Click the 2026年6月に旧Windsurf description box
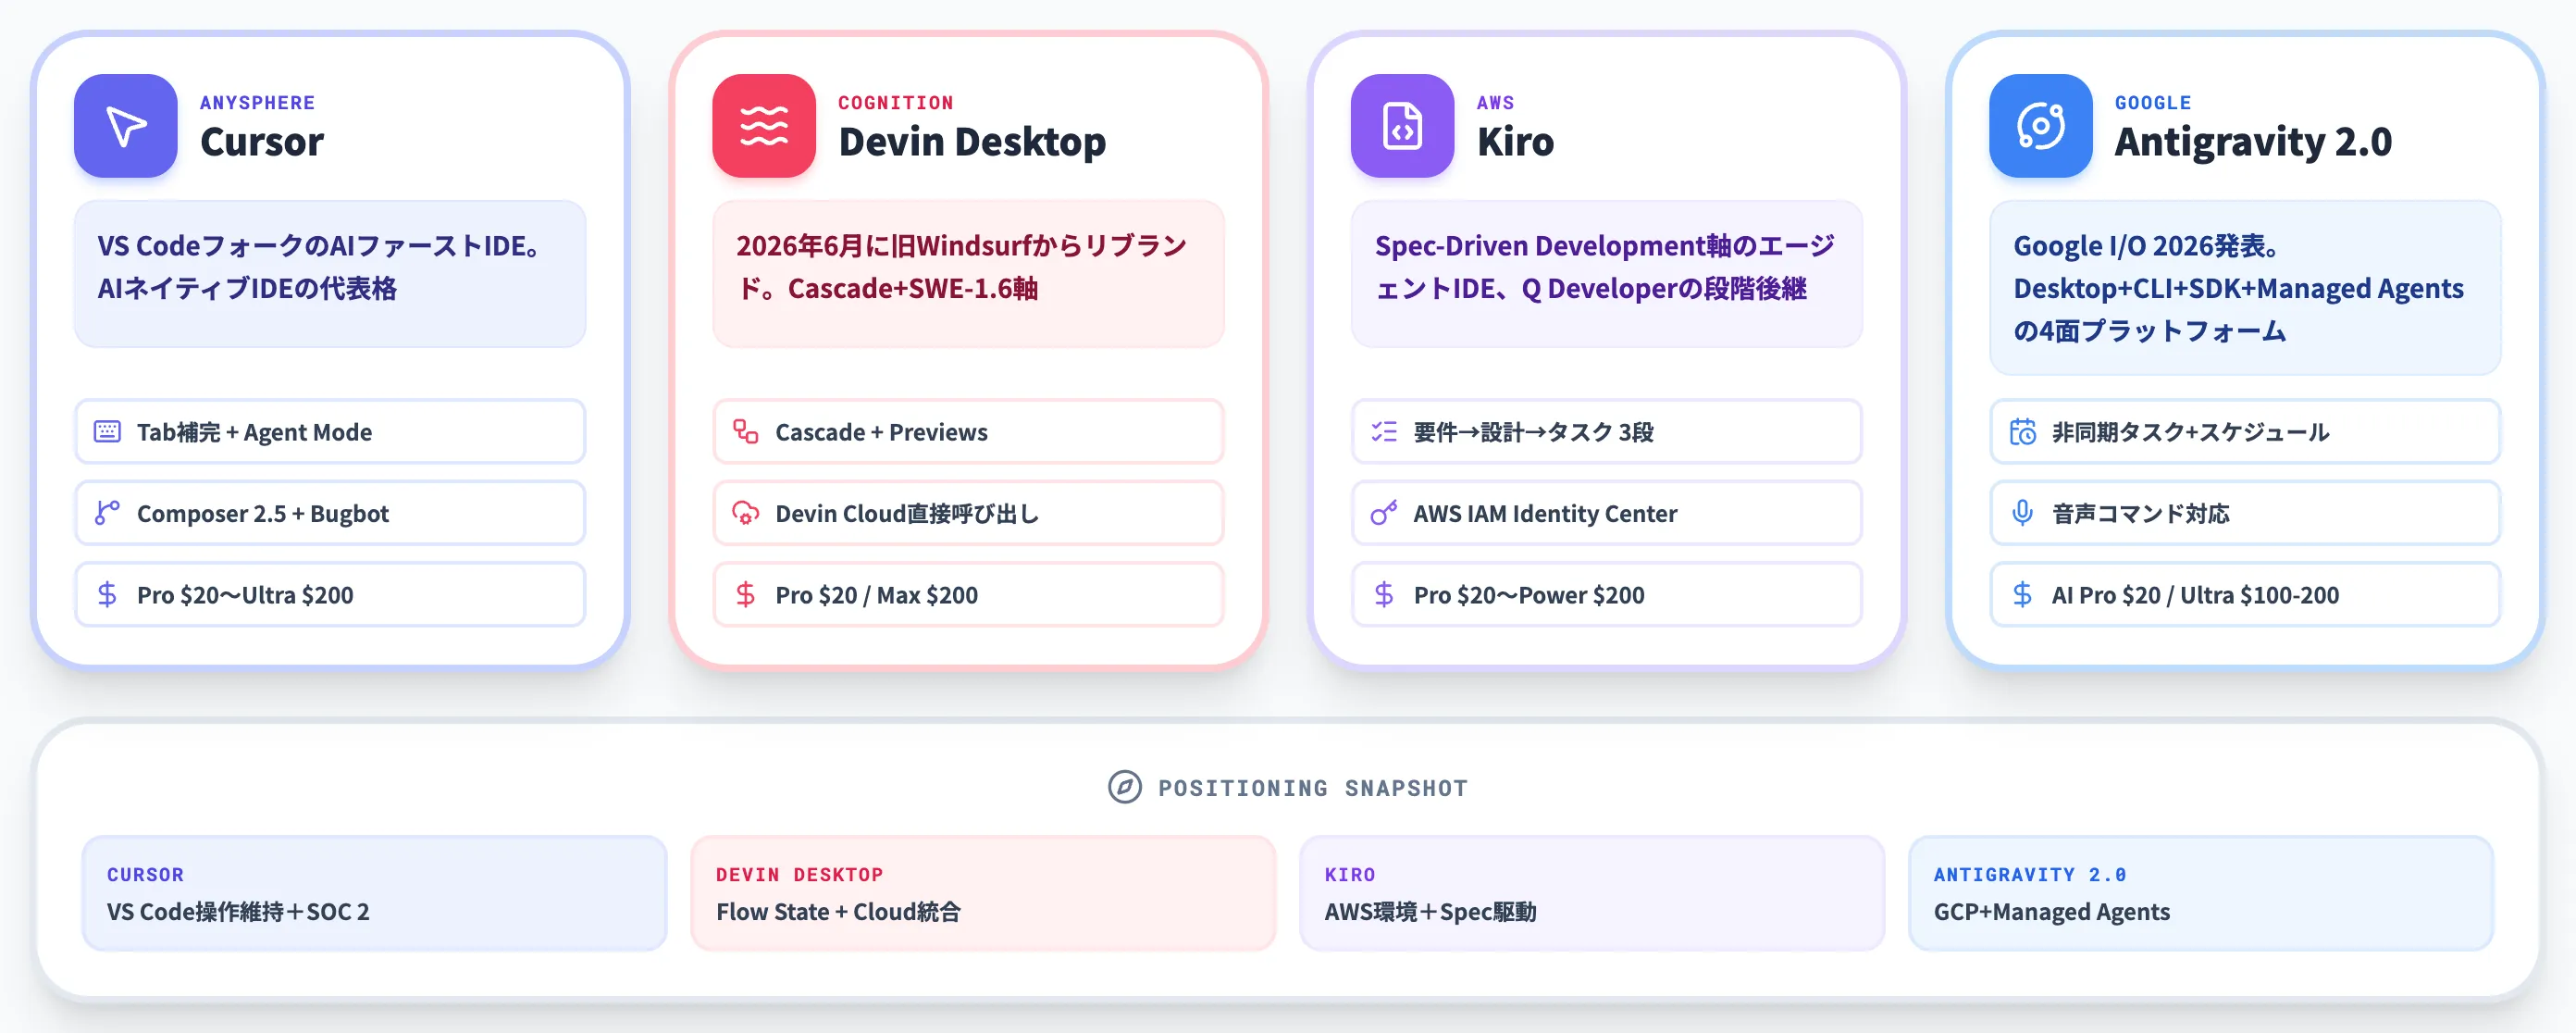Screen dimensions: 2576x1033 pos(968,274)
